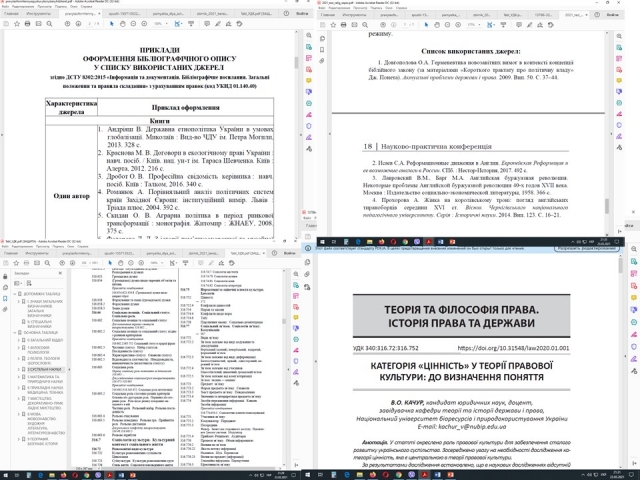Zoom out with the minus icon in top-left window
Viewport: 640px width, 480px height.
click(x=133, y=24)
